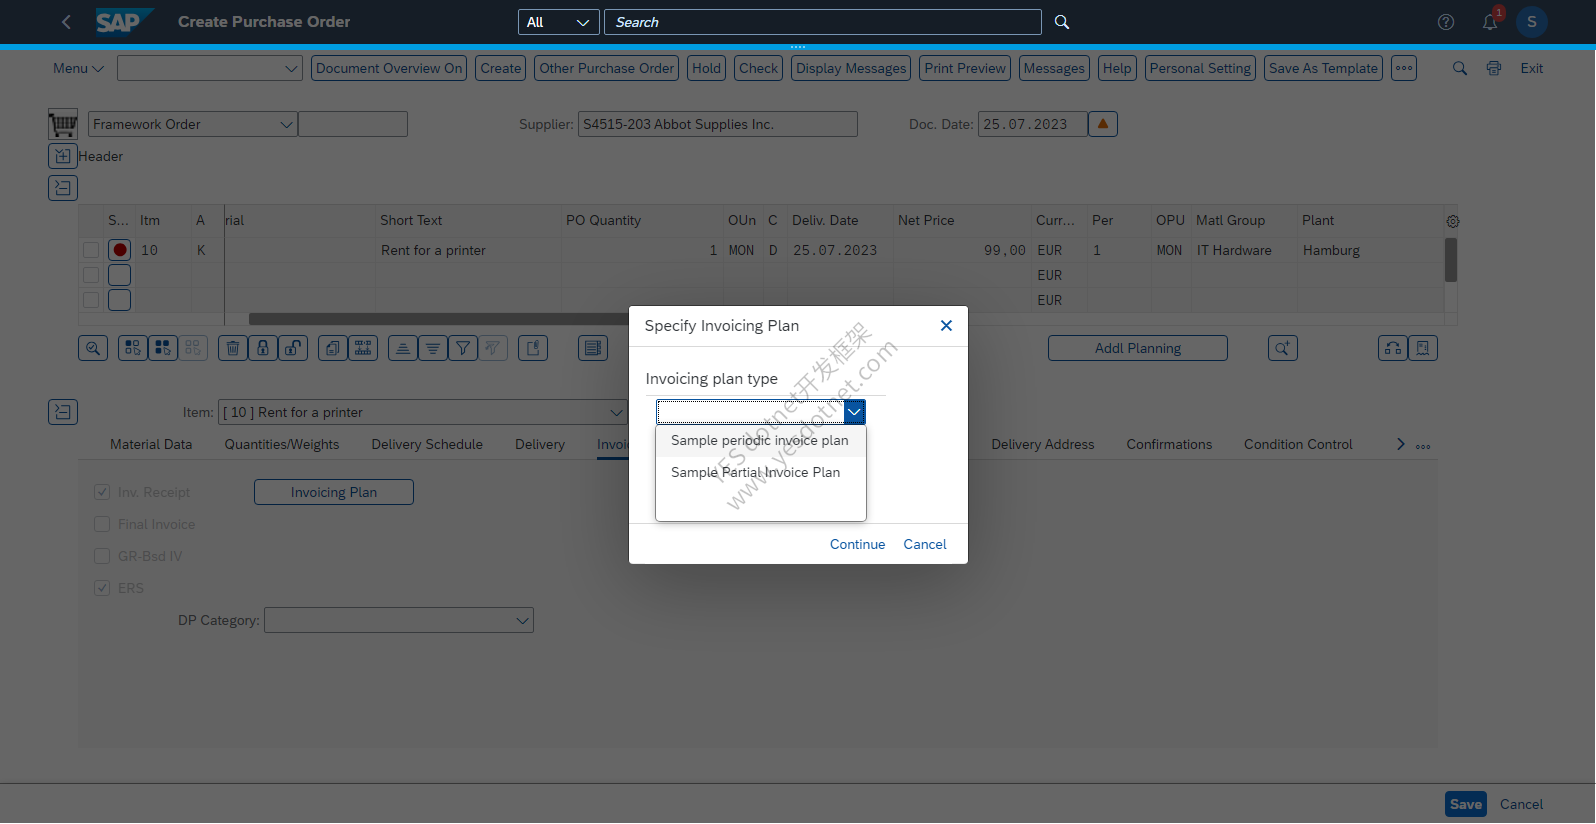Switch to the Material Data tab
1596x824 pixels.
click(151, 444)
